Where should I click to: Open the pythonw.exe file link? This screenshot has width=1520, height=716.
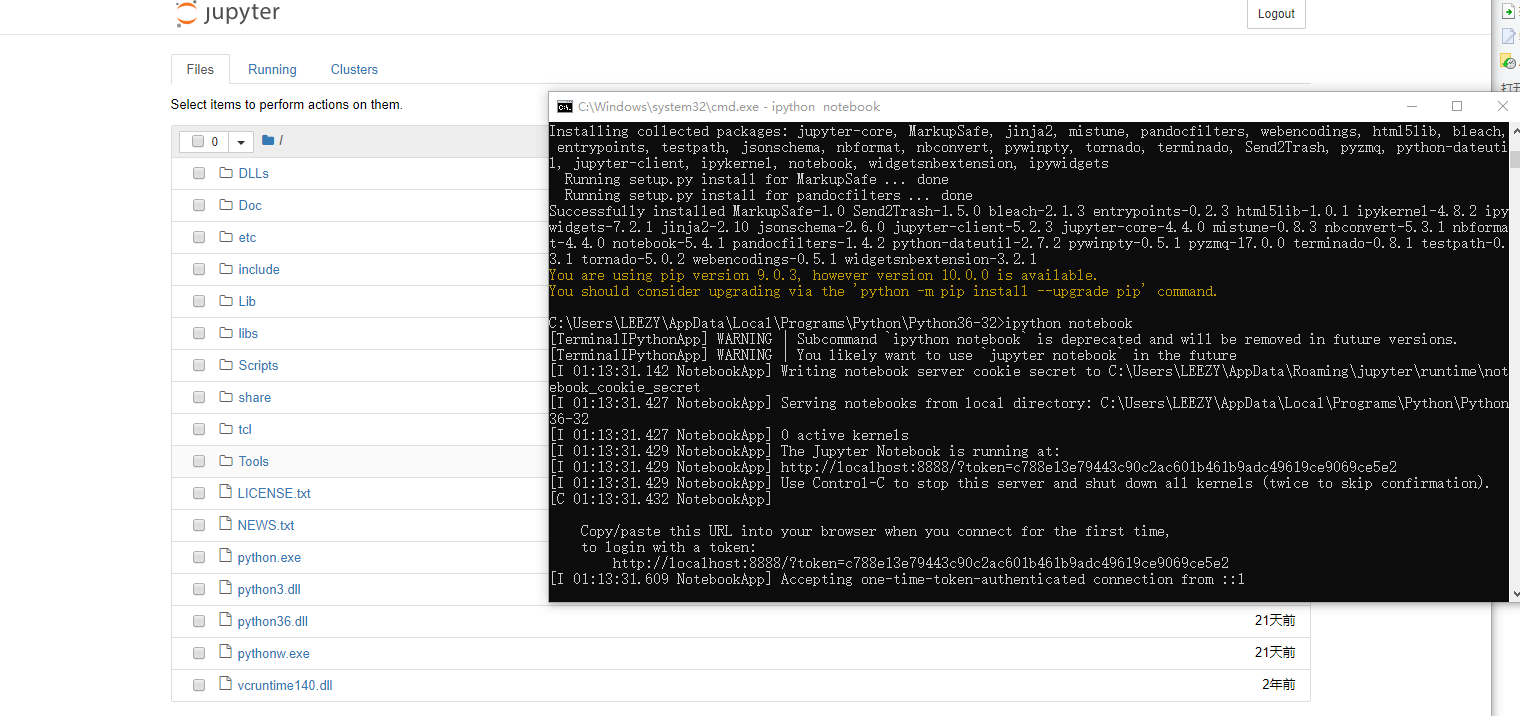tap(274, 653)
